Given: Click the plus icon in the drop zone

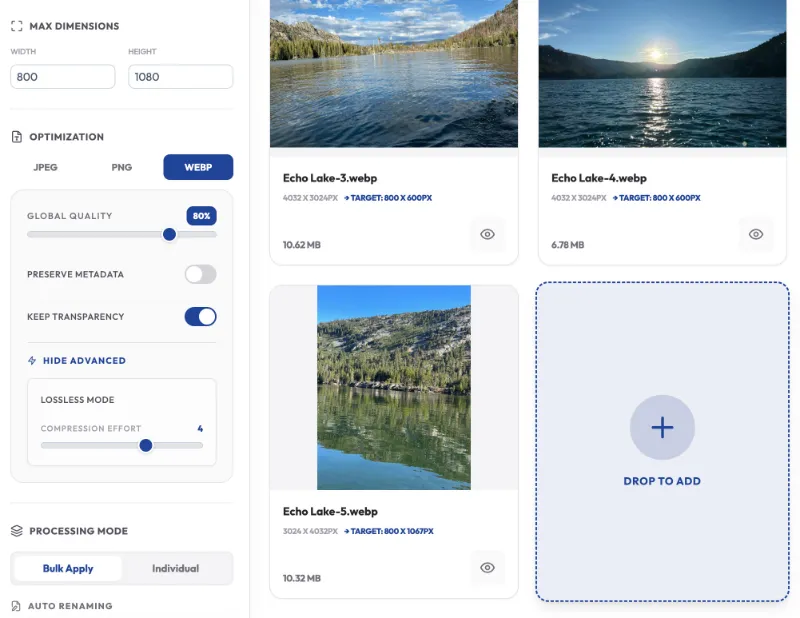Looking at the screenshot, I should pyautogui.click(x=662, y=427).
